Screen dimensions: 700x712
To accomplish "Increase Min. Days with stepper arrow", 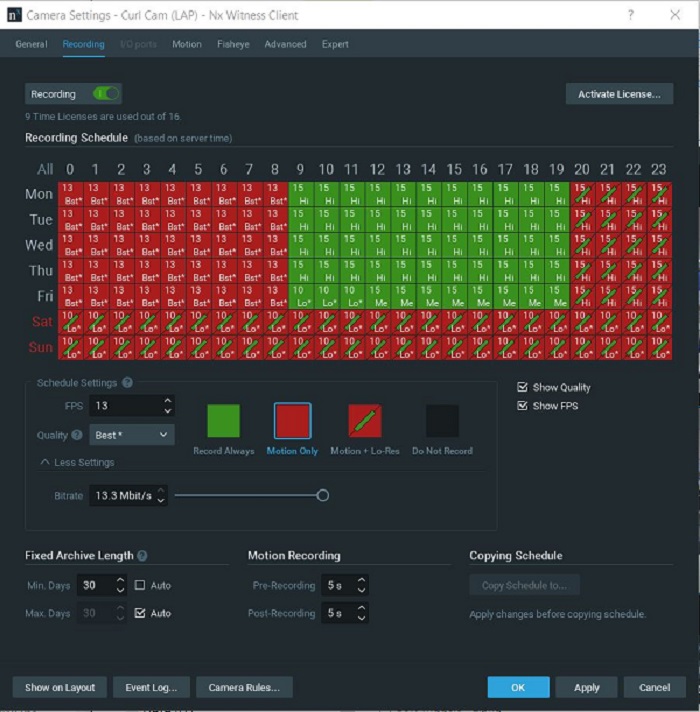I will (120, 580).
